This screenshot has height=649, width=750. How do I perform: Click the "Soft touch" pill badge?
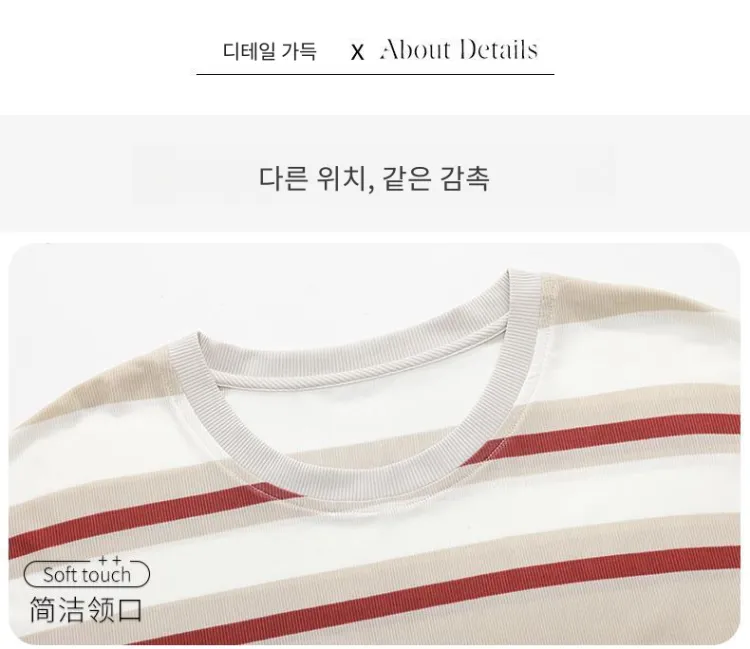coord(87,574)
